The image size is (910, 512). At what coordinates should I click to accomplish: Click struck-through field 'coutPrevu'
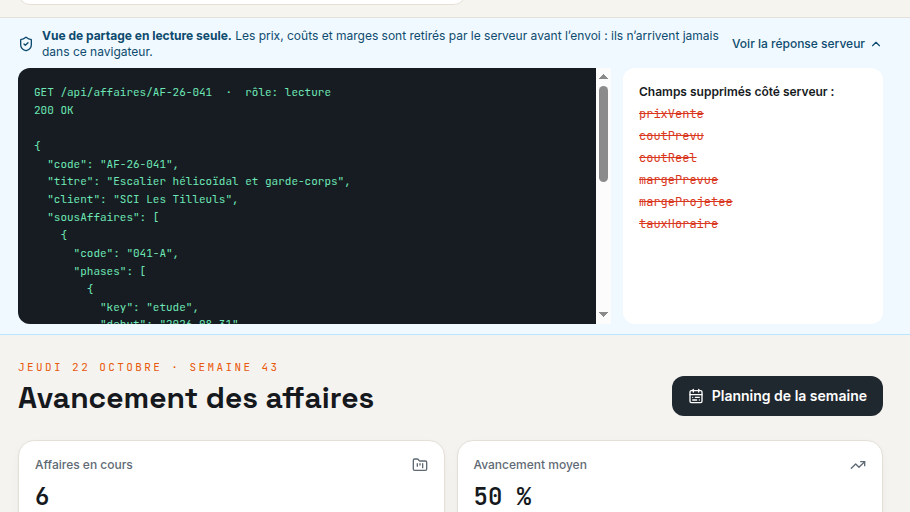671,136
